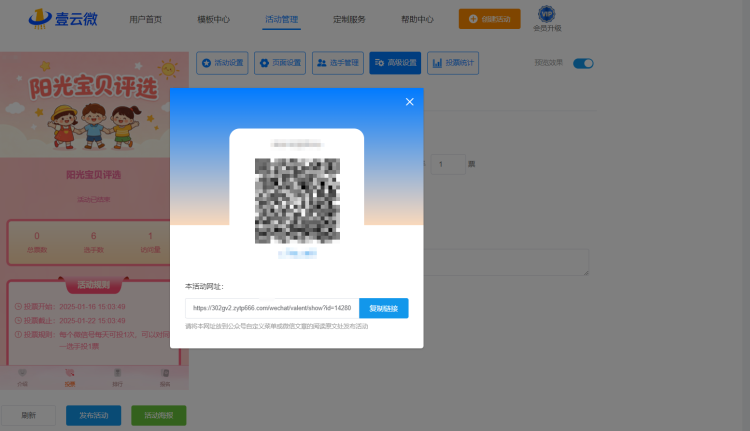Click the 访问量 count in preview
The height and width of the screenshot is (431, 750).
(150, 242)
